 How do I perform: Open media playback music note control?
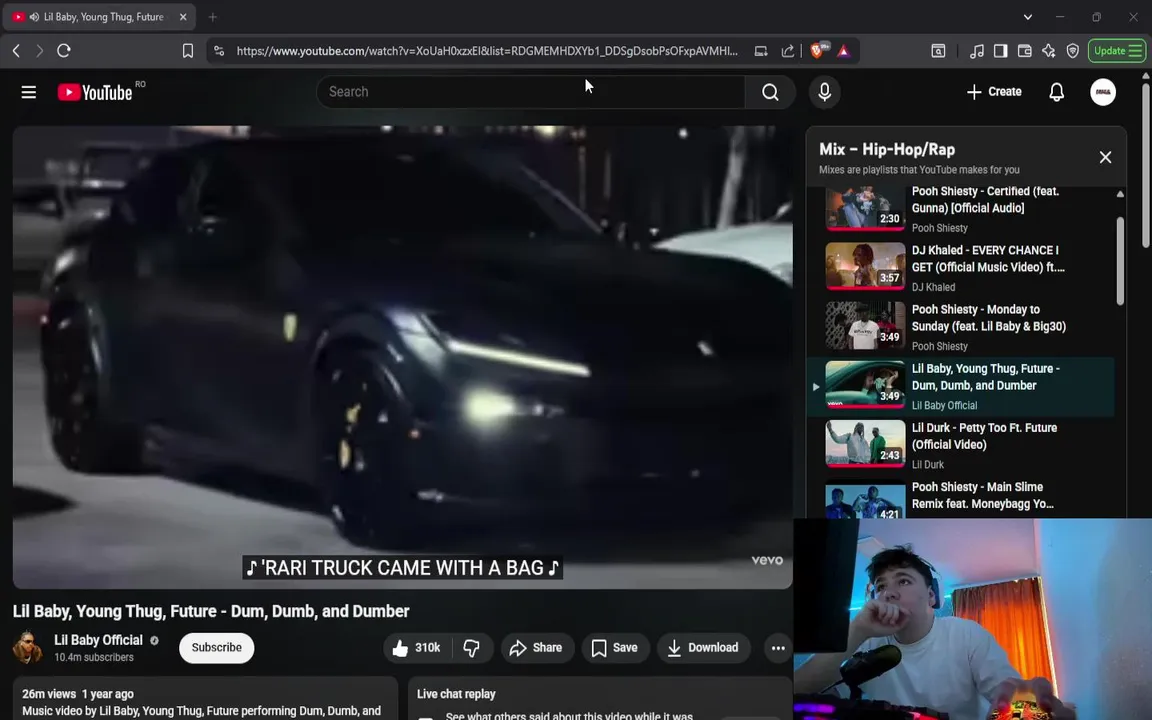(x=976, y=51)
